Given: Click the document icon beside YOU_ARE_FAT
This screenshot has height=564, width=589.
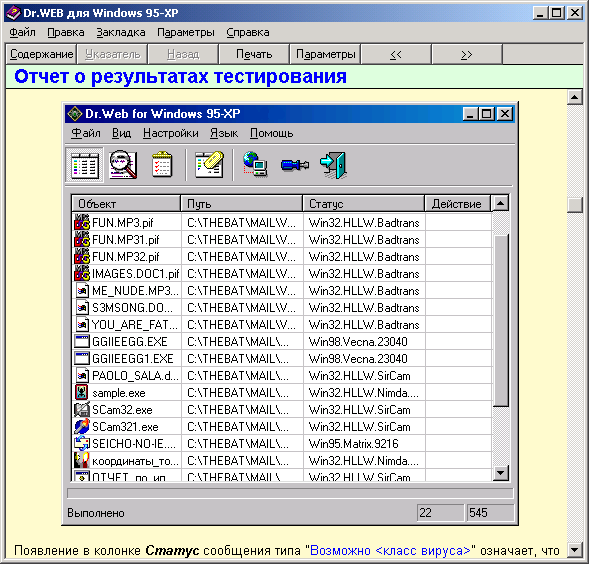Looking at the screenshot, I should (82, 324).
